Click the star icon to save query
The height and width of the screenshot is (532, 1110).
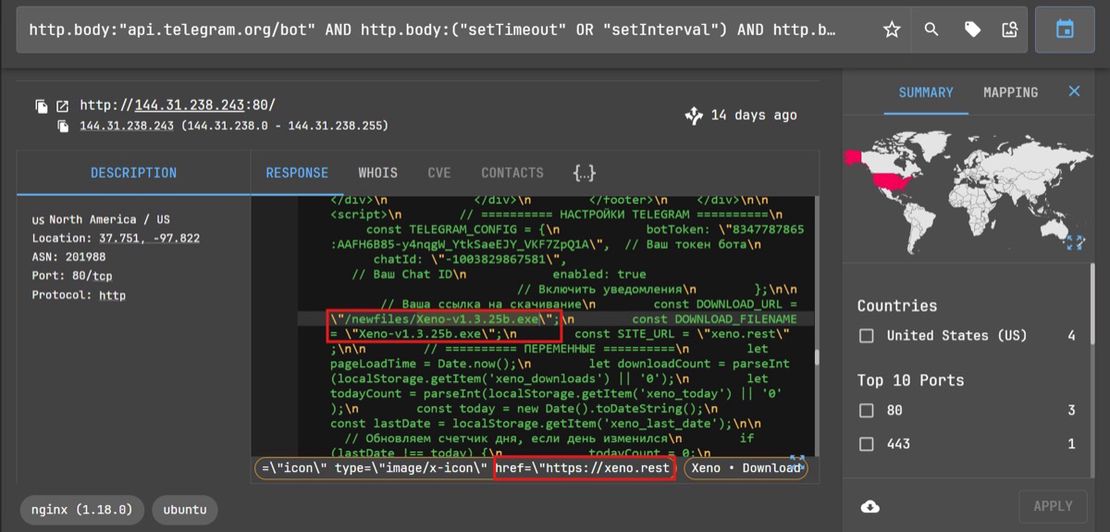click(x=892, y=29)
